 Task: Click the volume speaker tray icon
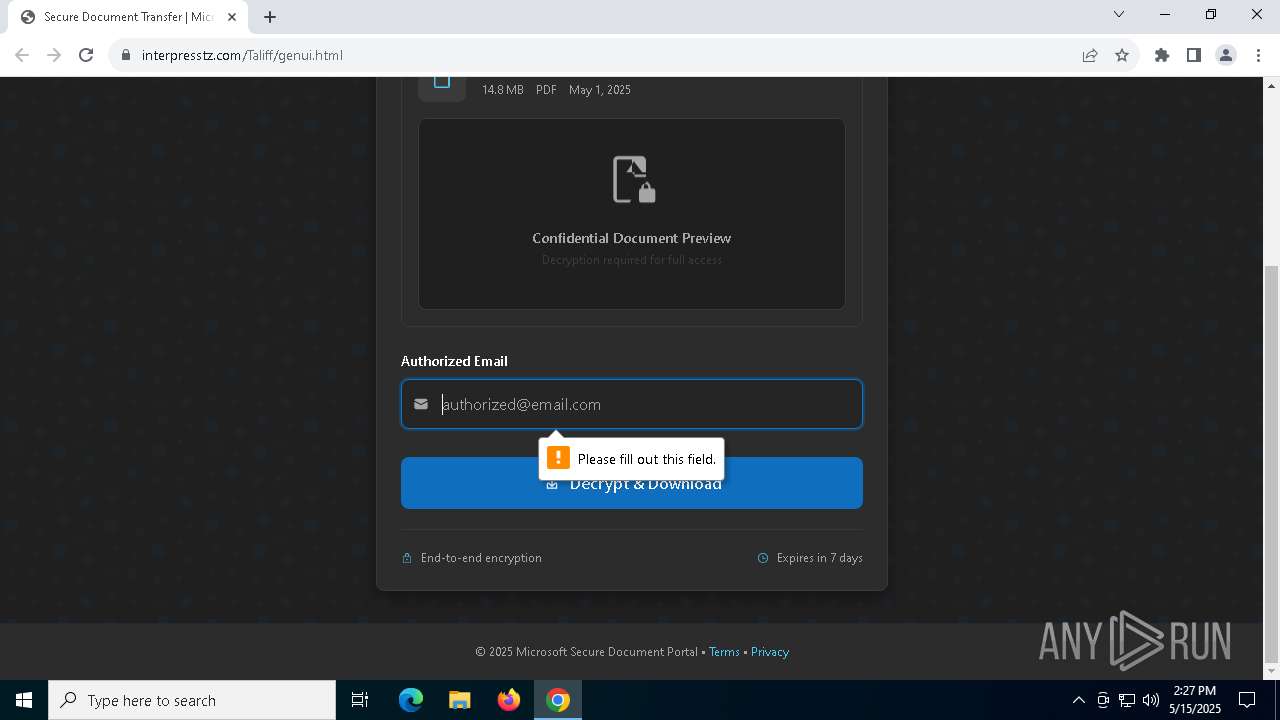[1151, 700]
